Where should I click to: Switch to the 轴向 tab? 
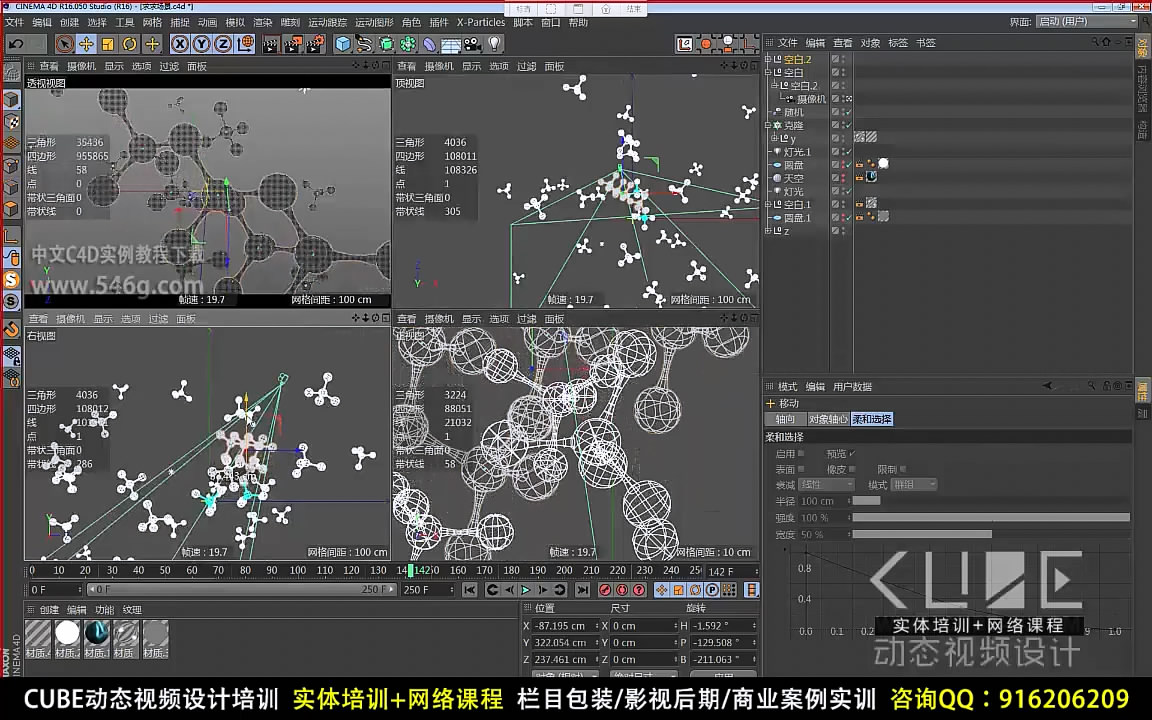click(x=785, y=420)
